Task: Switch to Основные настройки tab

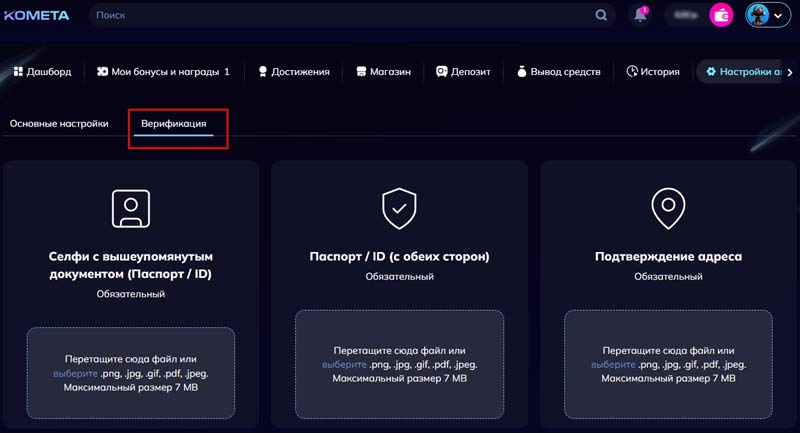Action: tap(59, 124)
